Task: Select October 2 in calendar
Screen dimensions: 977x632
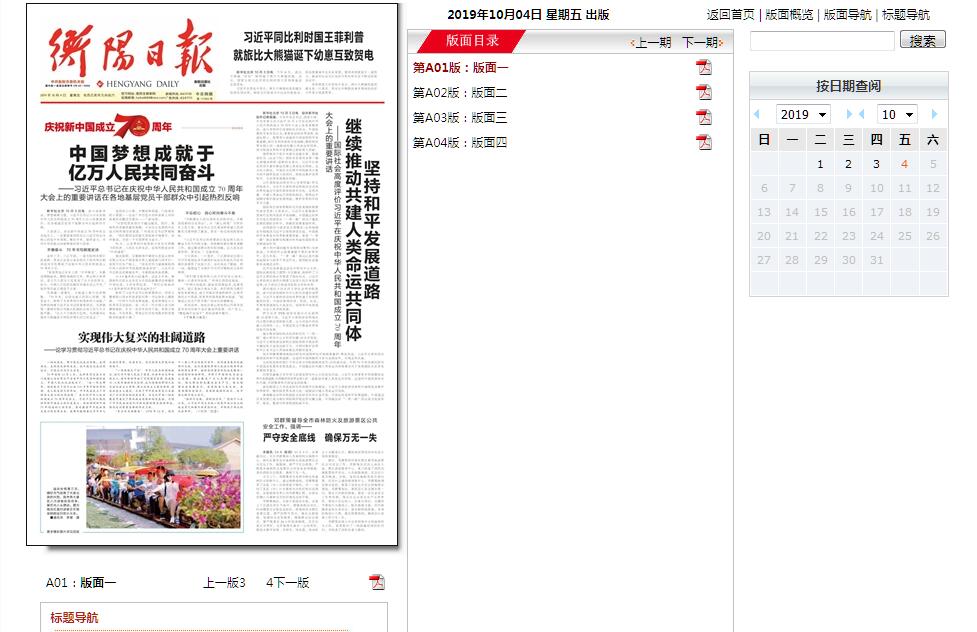Action: pyautogui.click(x=848, y=164)
